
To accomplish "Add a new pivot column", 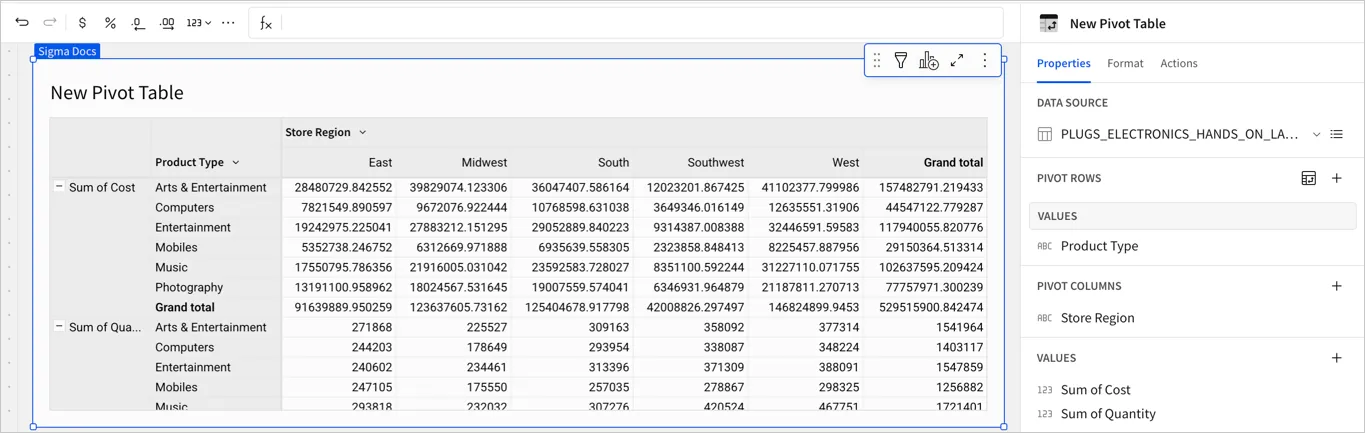I will pyautogui.click(x=1337, y=286).
